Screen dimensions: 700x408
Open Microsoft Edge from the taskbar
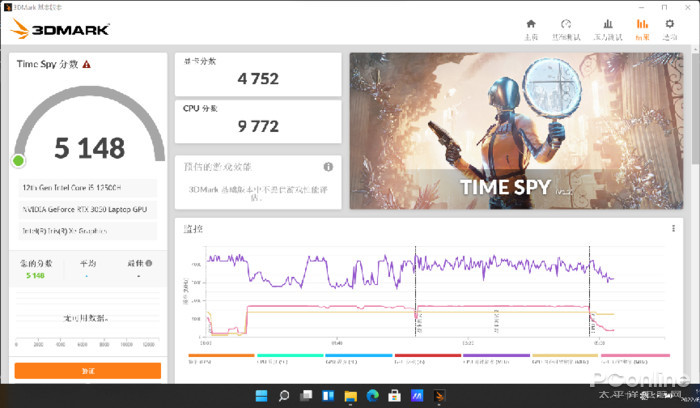coord(372,395)
